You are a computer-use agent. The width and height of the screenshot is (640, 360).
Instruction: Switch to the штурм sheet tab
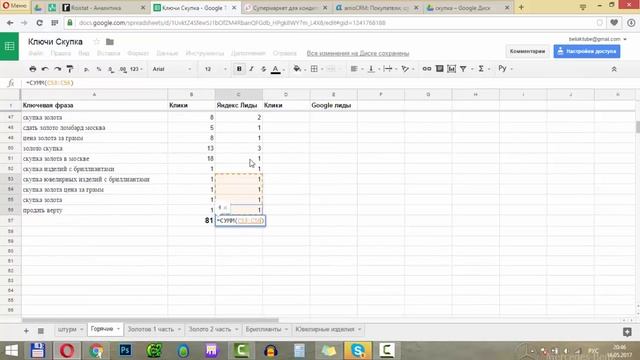tap(67, 329)
